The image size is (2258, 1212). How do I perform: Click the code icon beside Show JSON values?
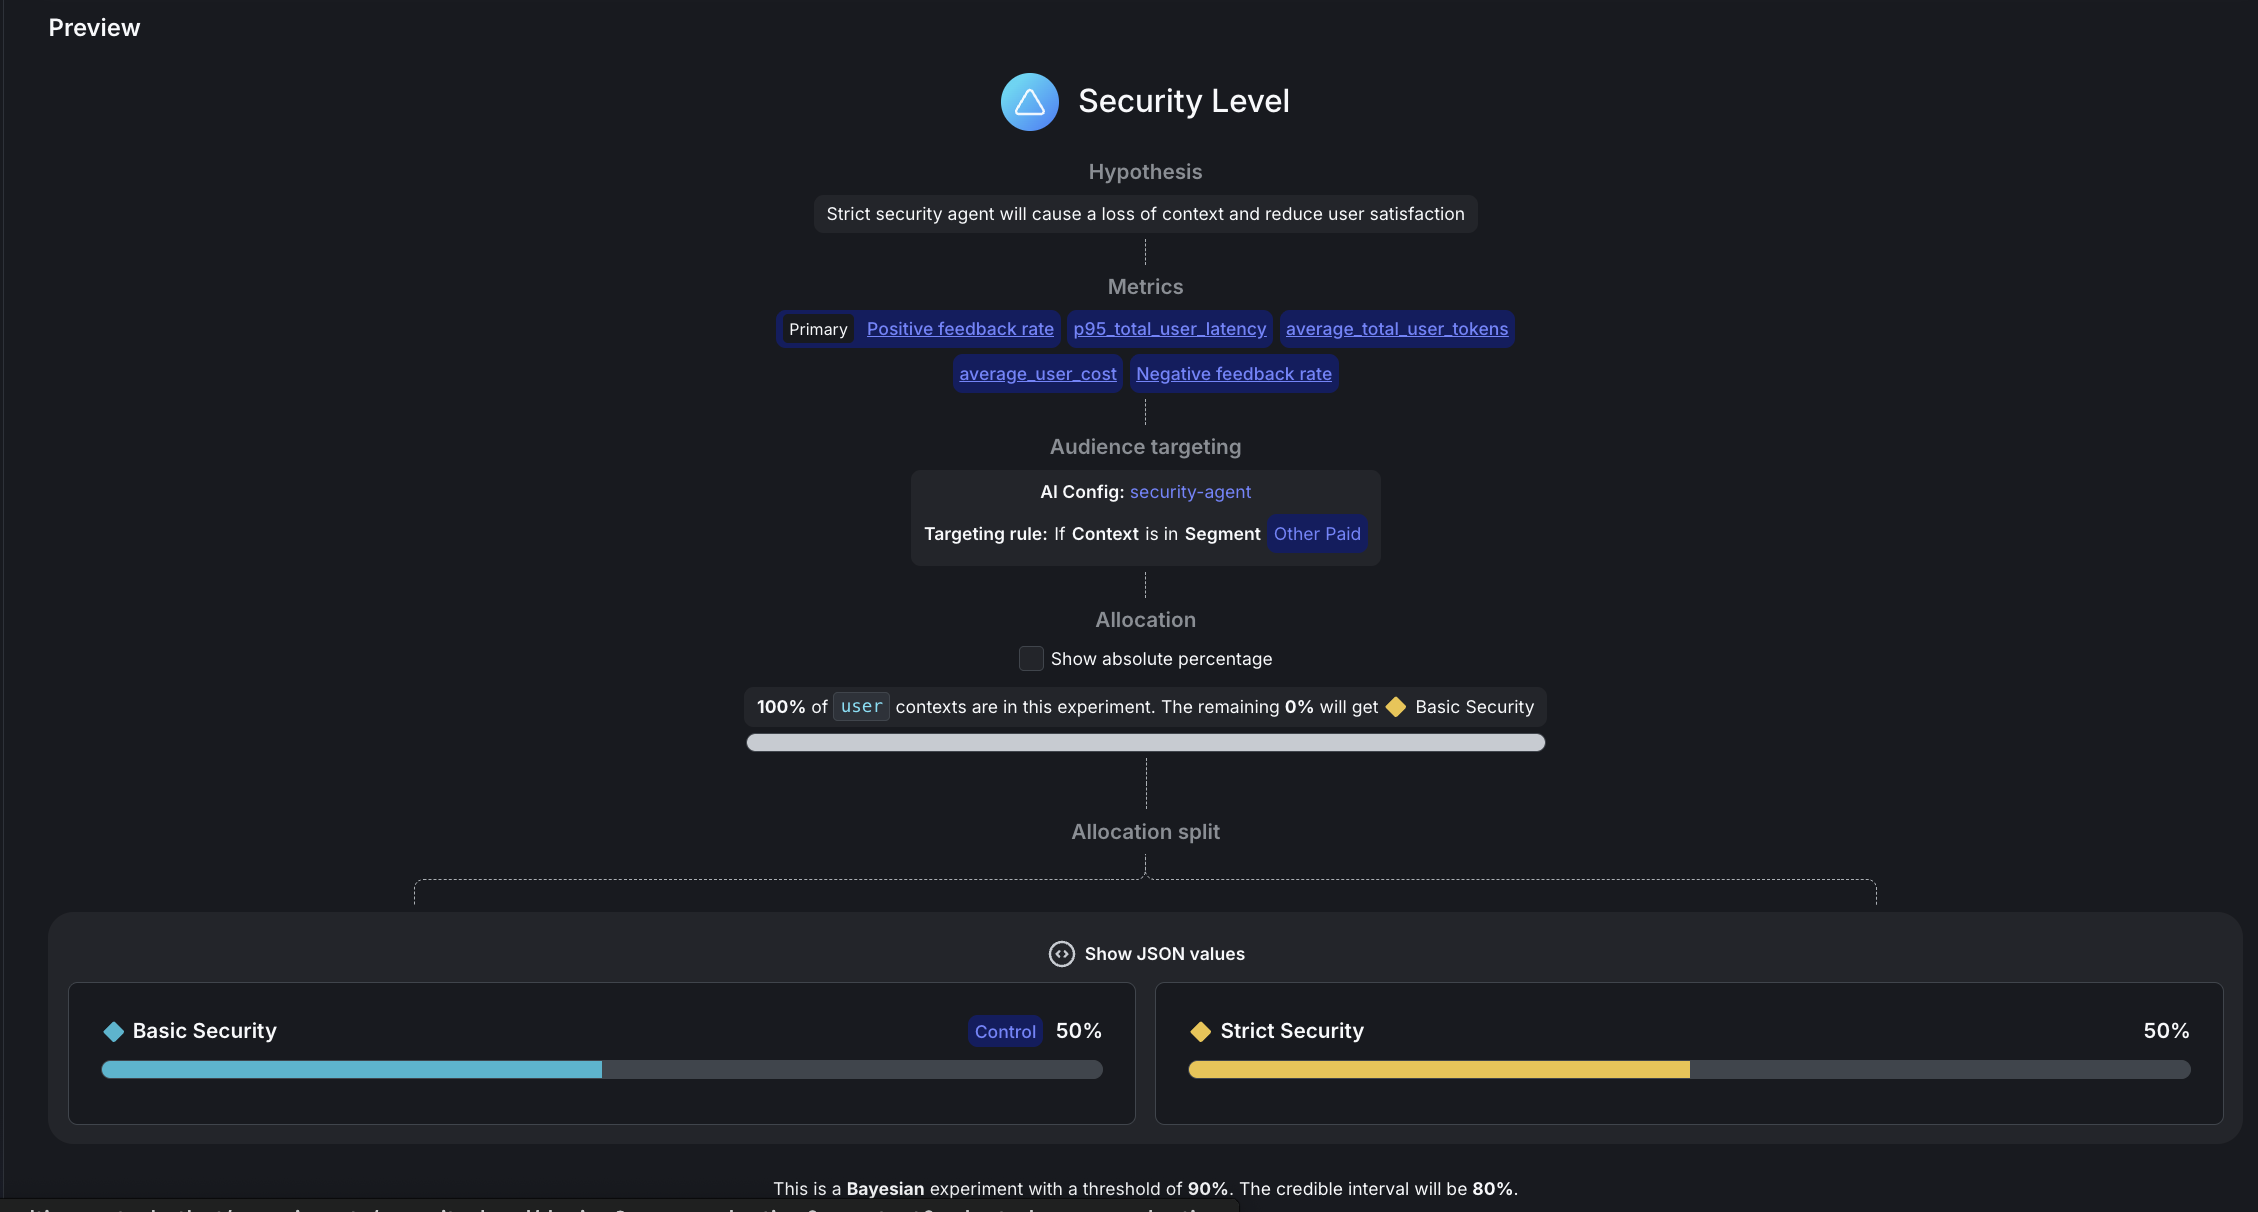tap(1060, 954)
